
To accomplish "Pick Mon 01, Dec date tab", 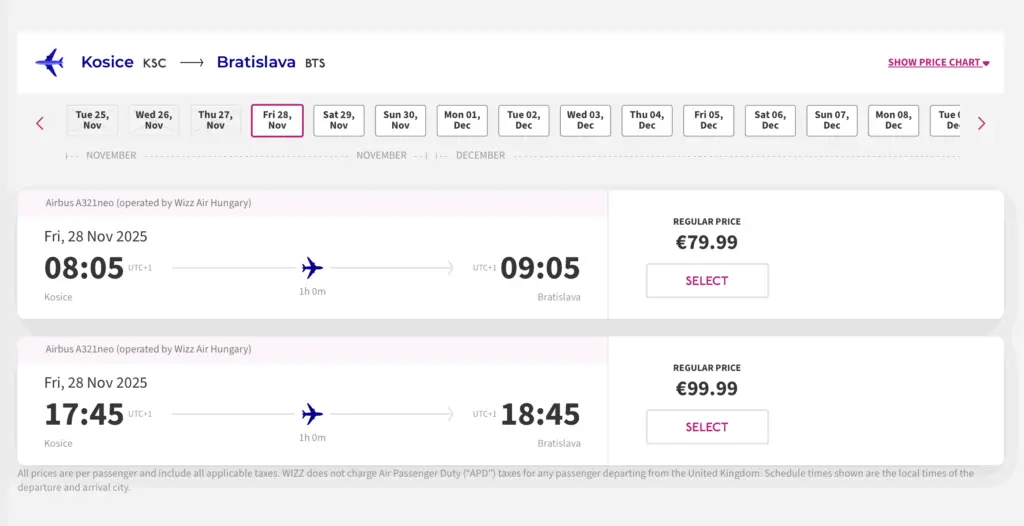I will click(x=462, y=120).
